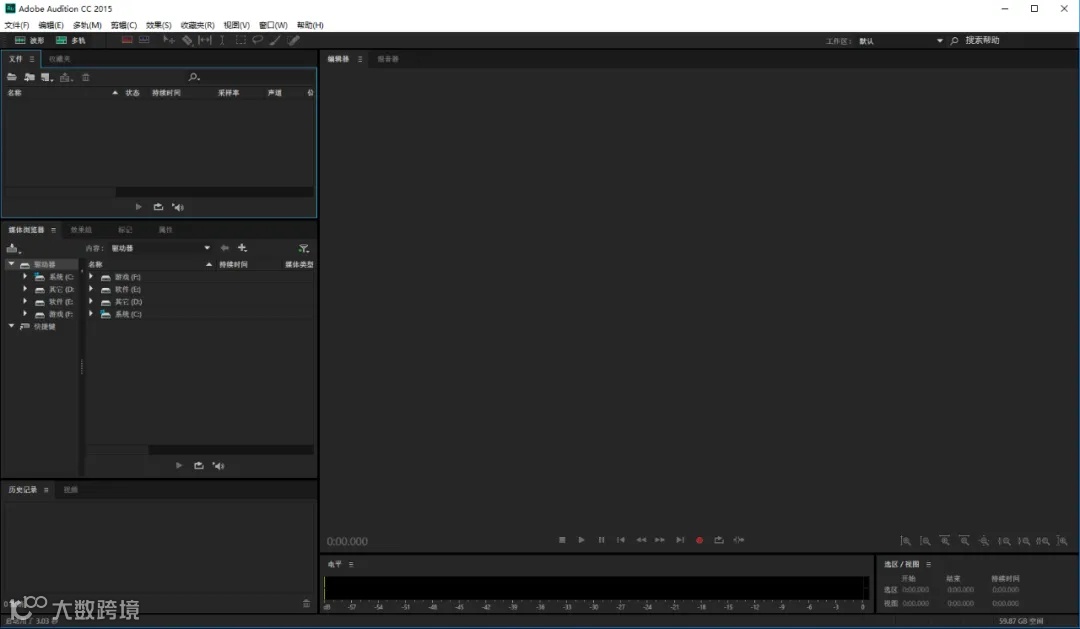Screen dimensions: 1080x629
Task: Select the Spot Healing Brush tool
Action: tap(293, 40)
